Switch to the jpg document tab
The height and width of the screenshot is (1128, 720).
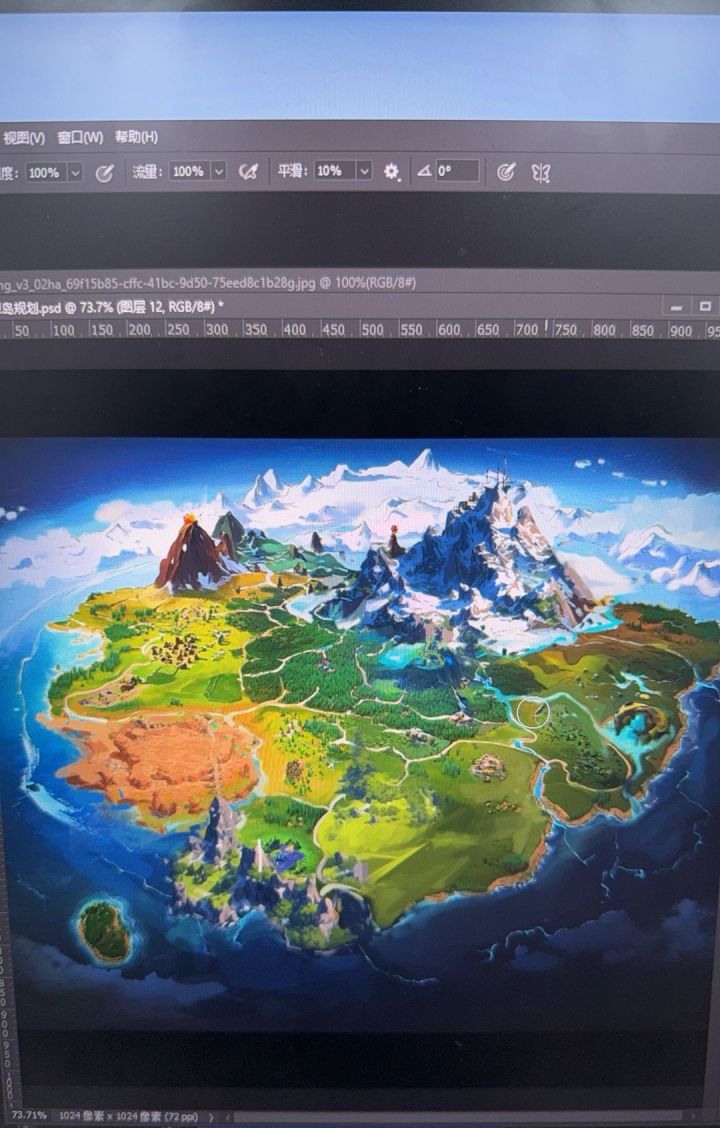coord(208,283)
